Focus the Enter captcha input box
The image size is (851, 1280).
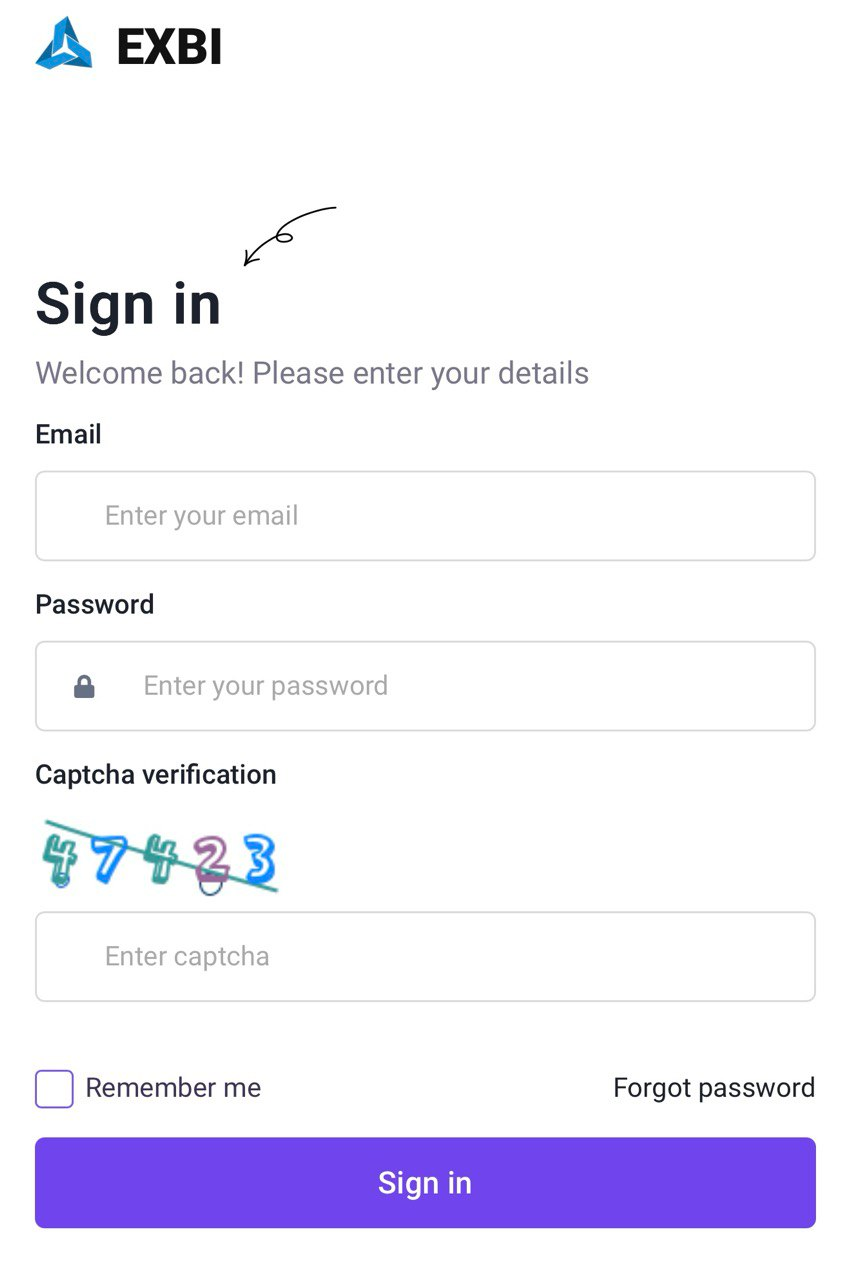(x=425, y=956)
